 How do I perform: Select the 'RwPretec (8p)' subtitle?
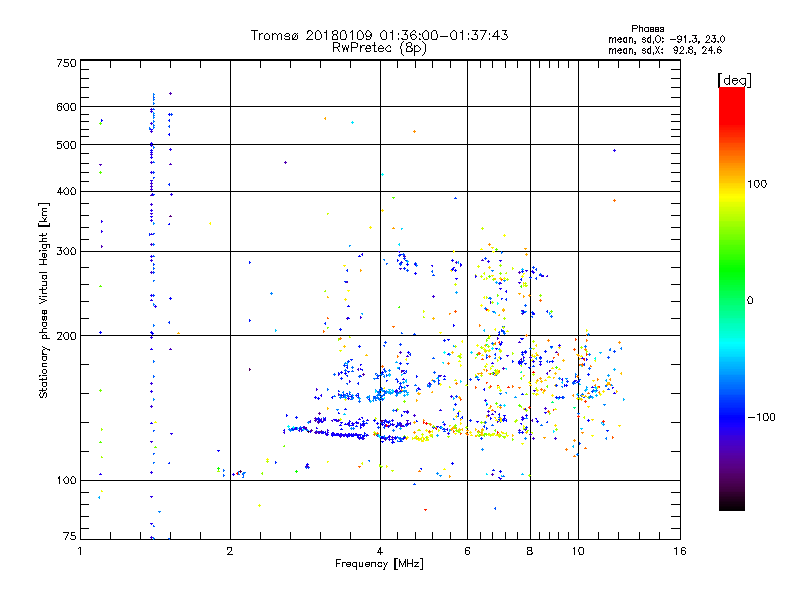click(x=379, y=48)
